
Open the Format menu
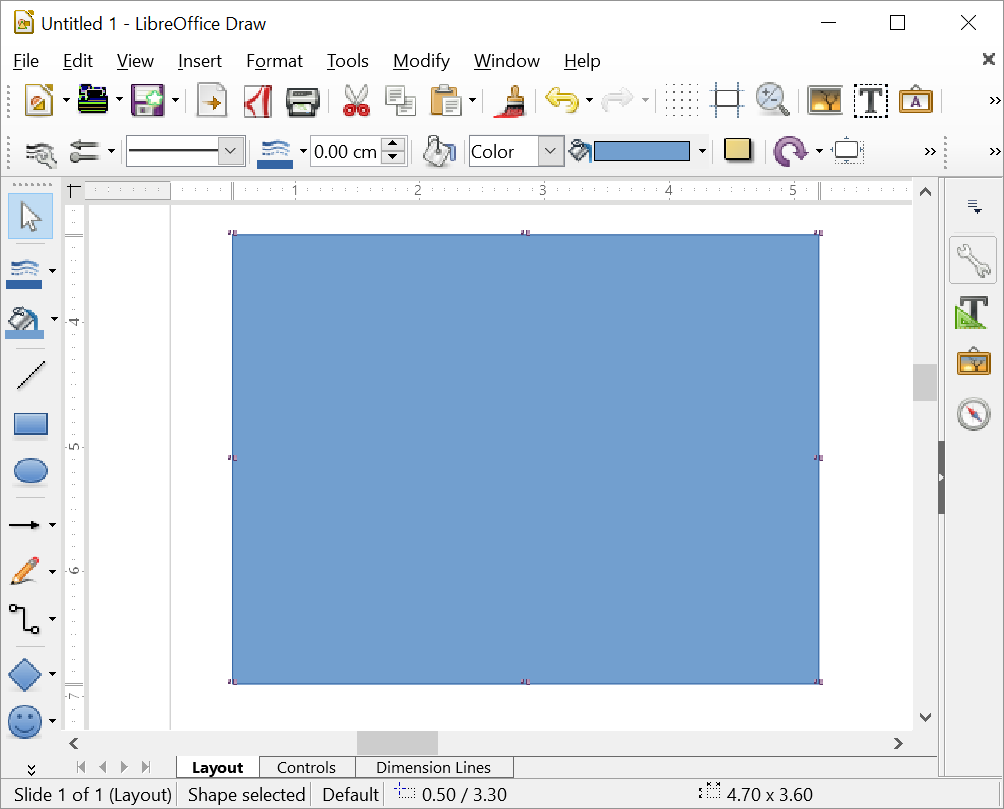(274, 61)
